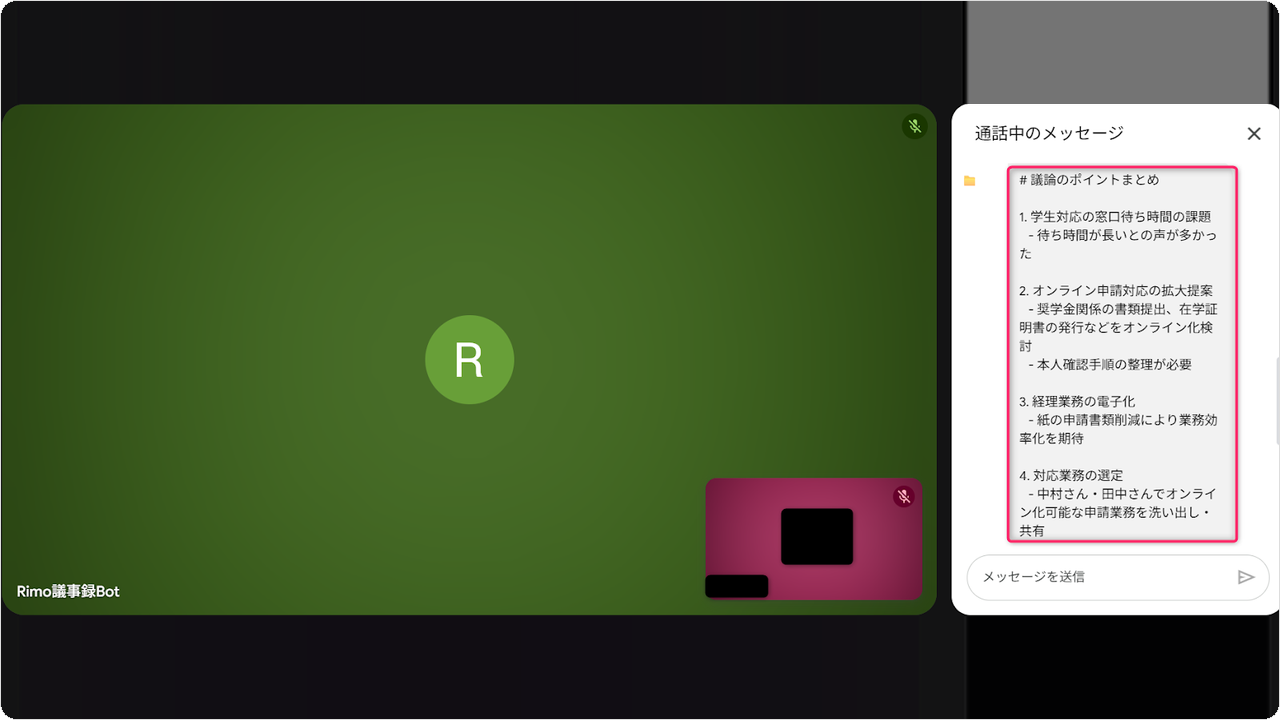The image size is (1280, 720).
Task: Click the line '4. 対応業務の選定'
Action: 1071,476
